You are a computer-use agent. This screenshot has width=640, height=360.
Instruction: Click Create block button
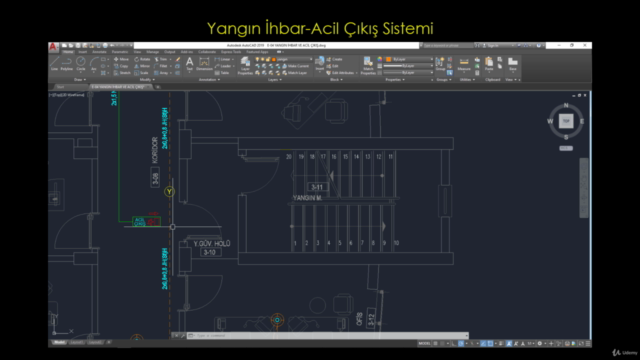pyautogui.click(x=334, y=59)
